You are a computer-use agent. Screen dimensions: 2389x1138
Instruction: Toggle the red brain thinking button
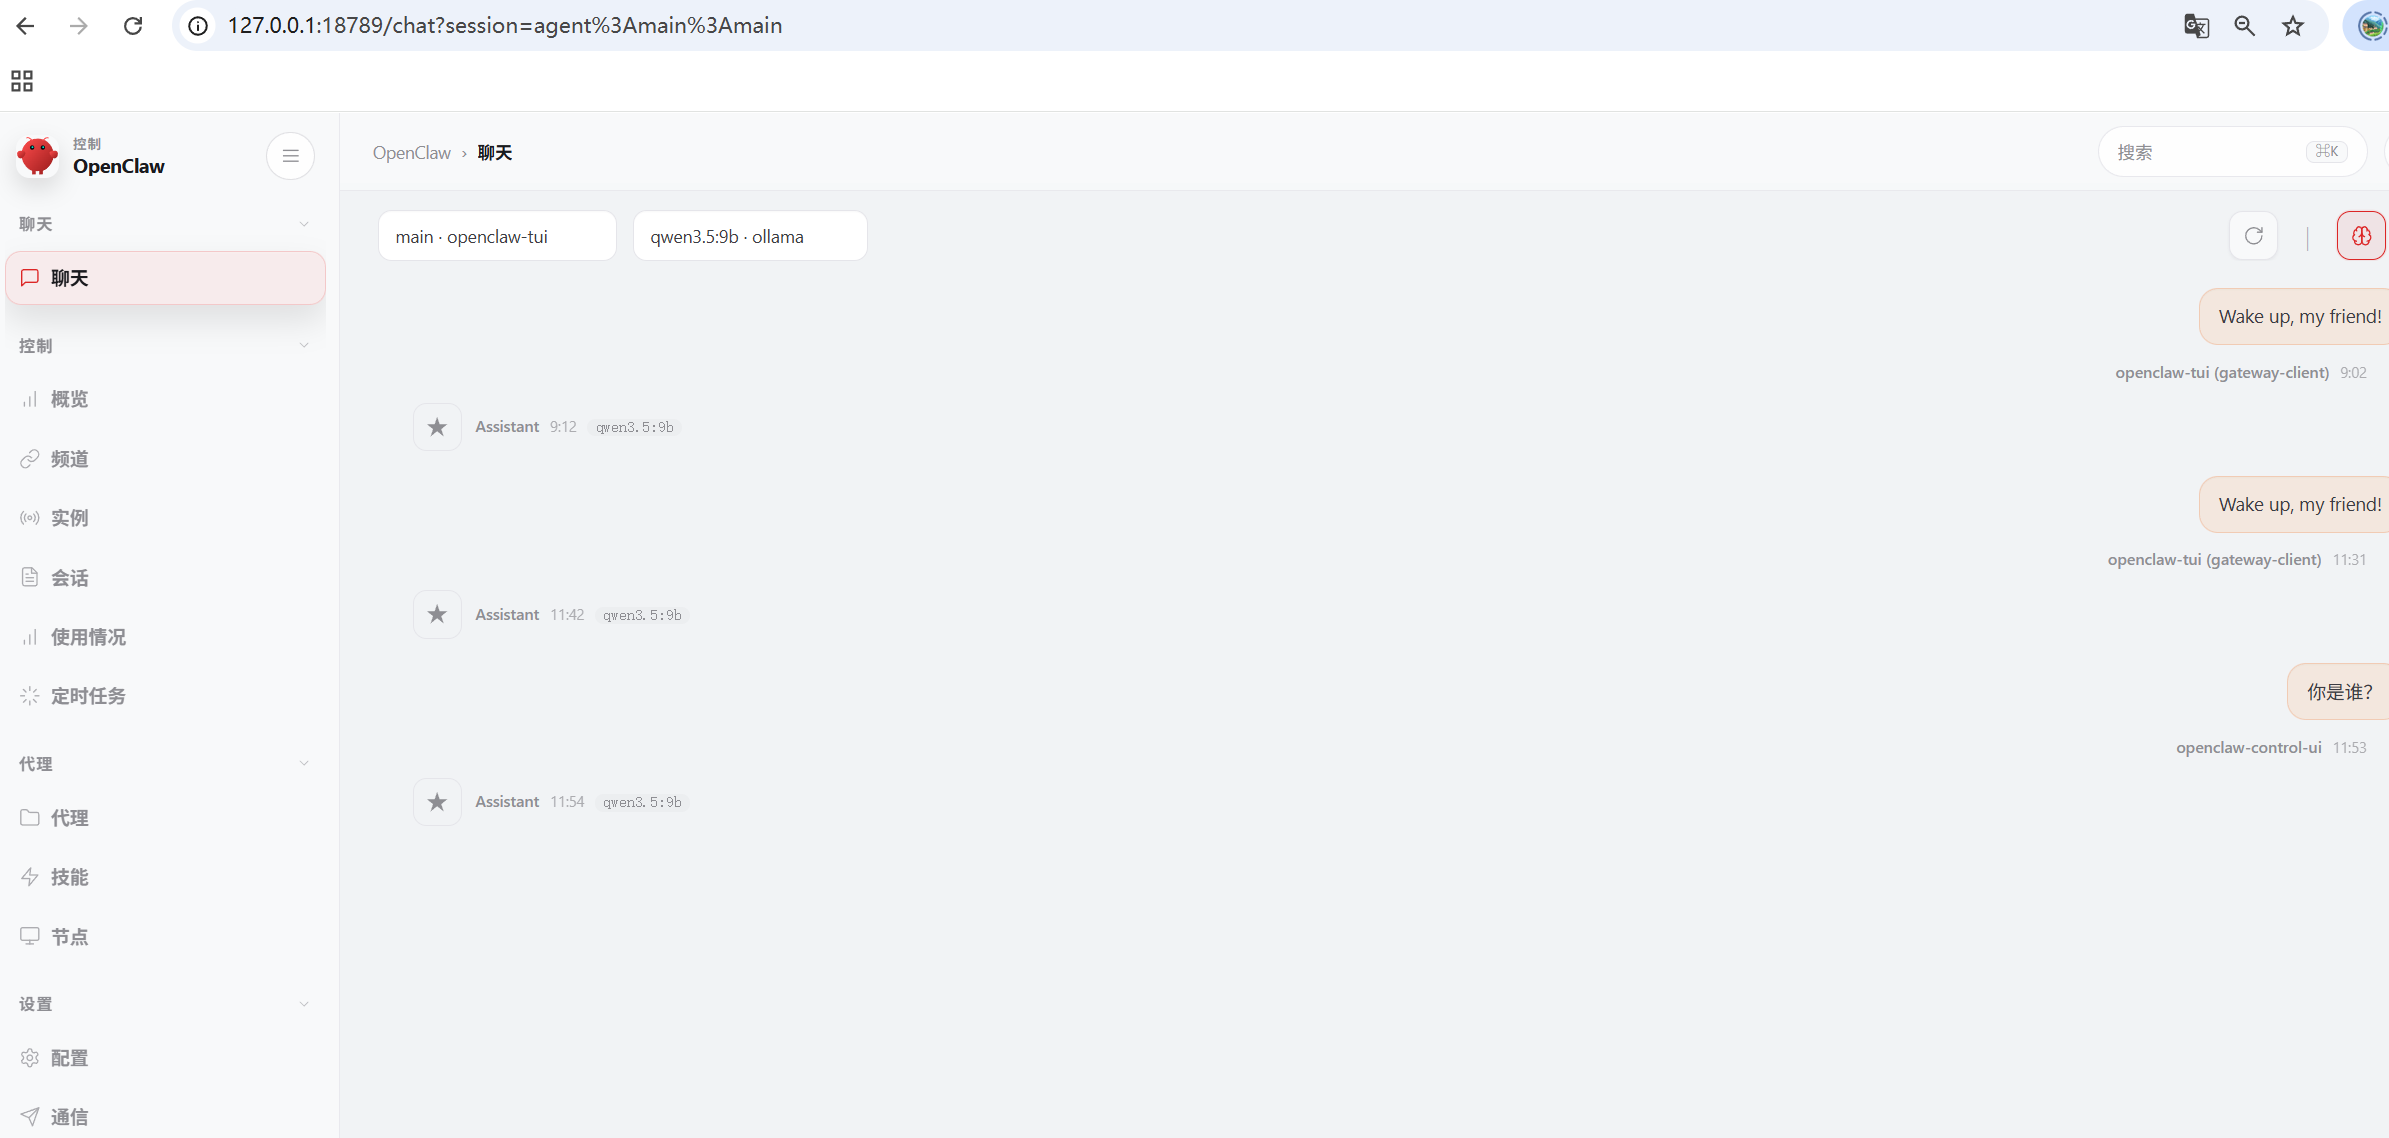(2361, 236)
